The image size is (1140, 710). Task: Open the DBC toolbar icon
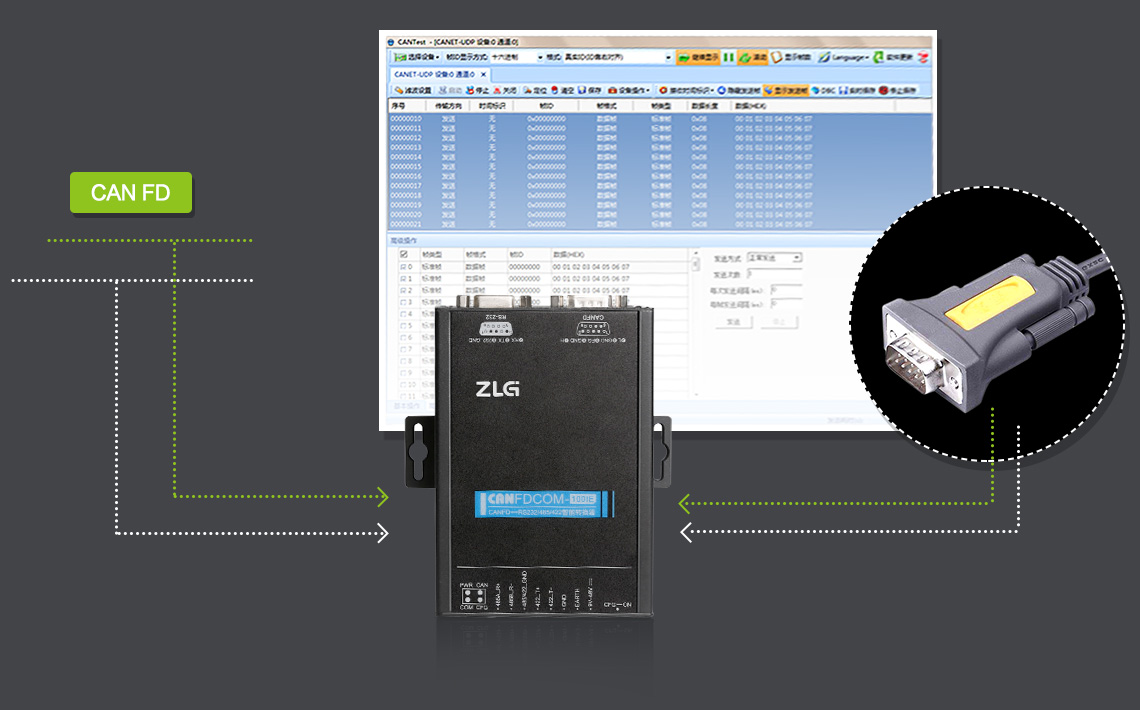click(822, 90)
